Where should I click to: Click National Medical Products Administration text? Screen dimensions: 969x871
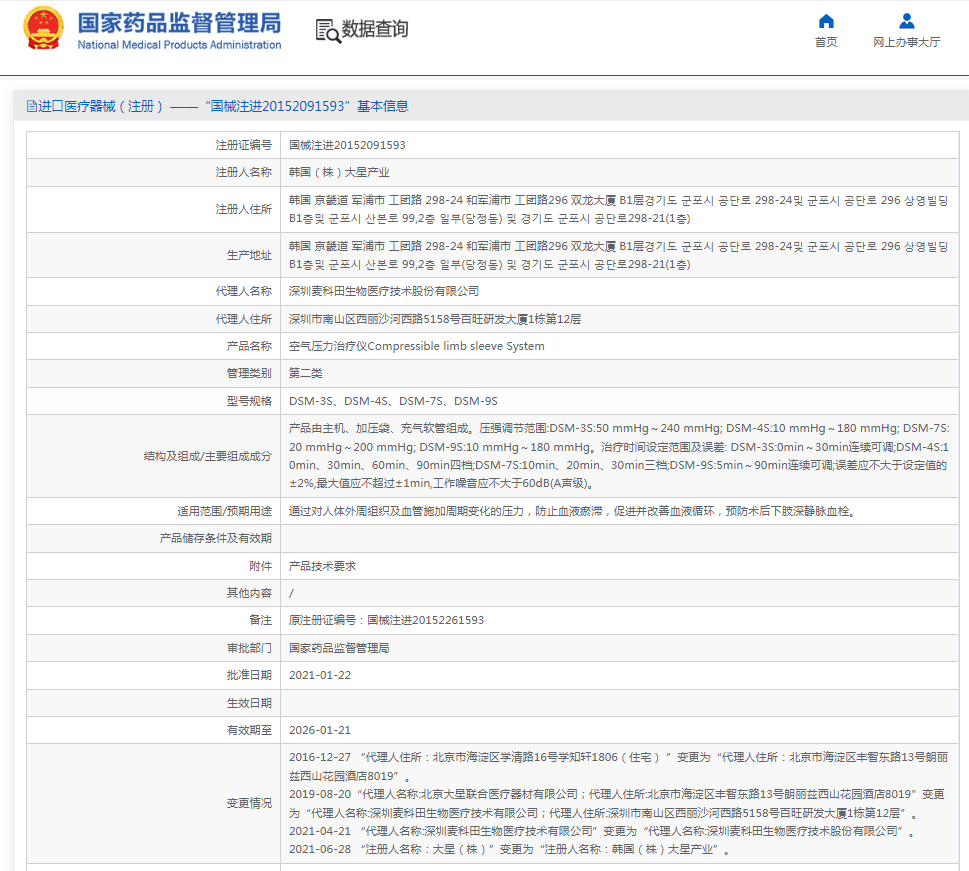179,45
